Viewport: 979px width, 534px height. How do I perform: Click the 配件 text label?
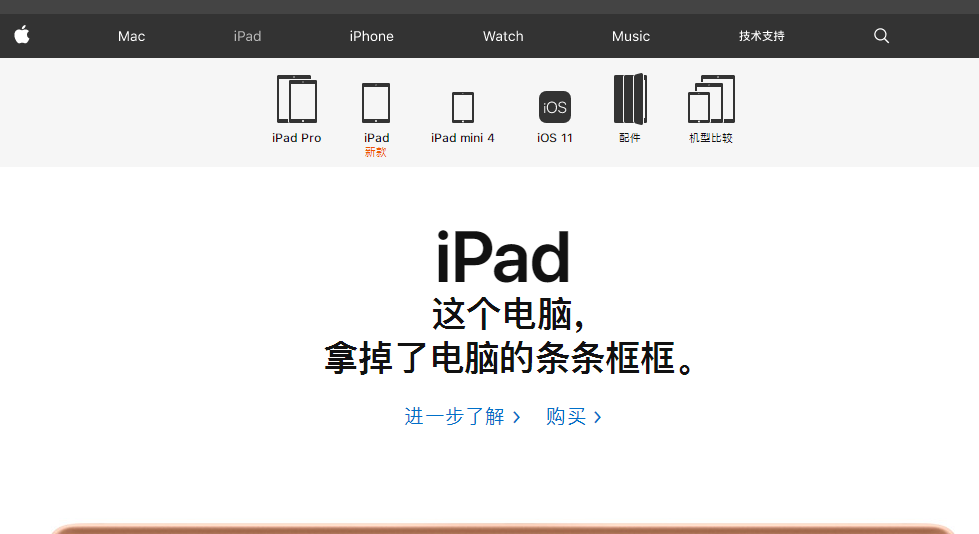point(629,137)
